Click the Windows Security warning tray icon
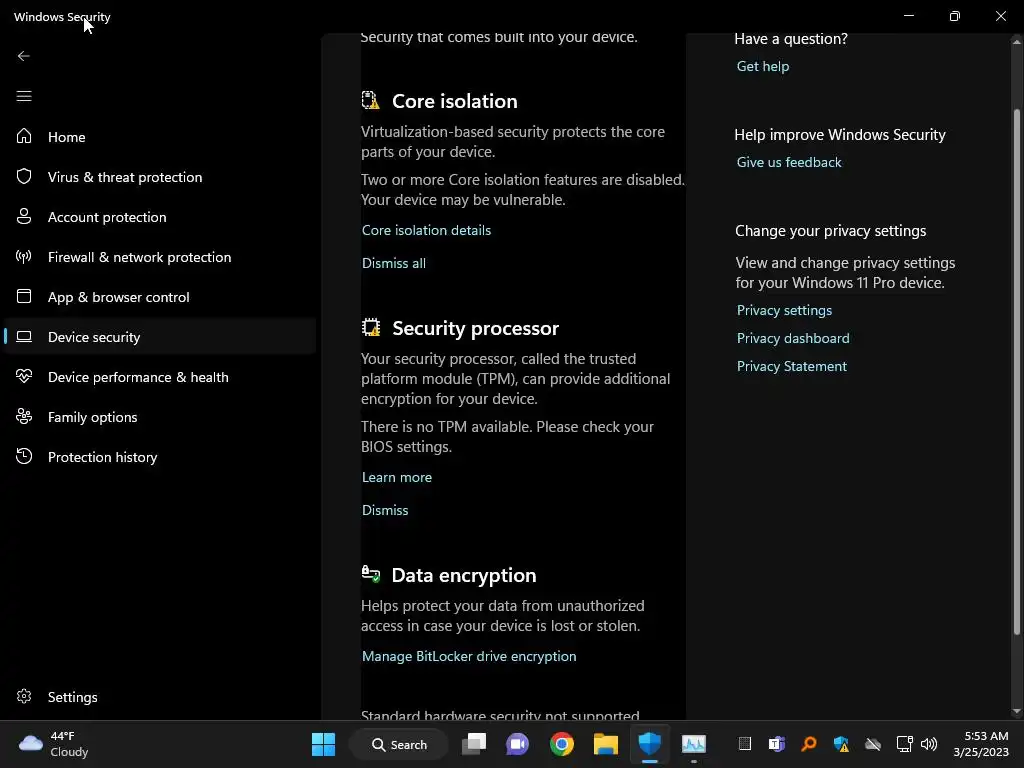Viewport: 1024px width, 768px height. (841, 744)
